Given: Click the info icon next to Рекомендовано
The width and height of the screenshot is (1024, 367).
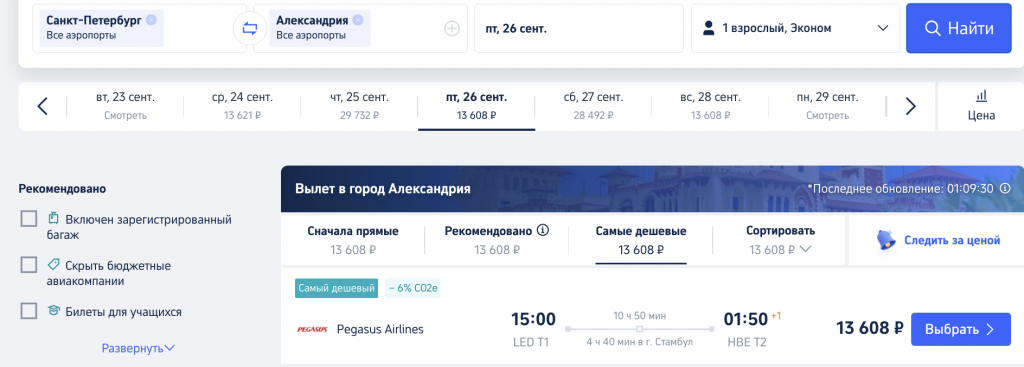Looking at the screenshot, I should (543, 231).
